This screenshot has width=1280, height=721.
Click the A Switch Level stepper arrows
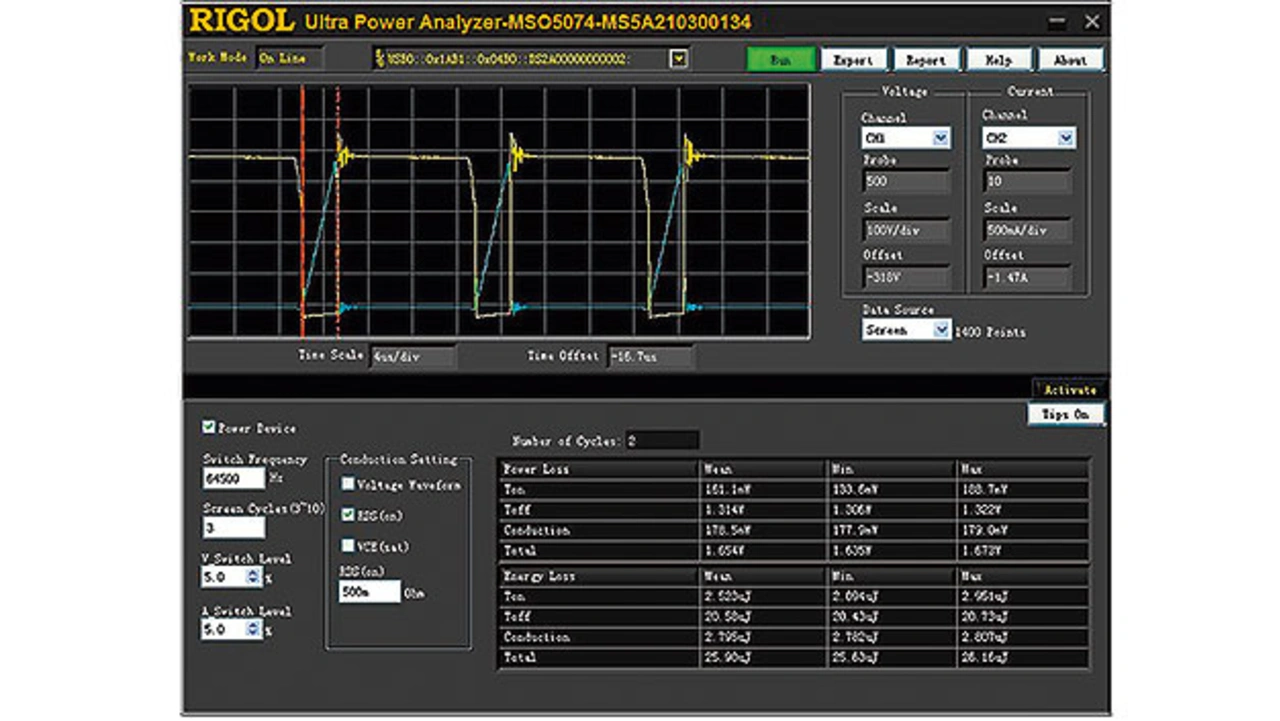[x=254, y=630]
